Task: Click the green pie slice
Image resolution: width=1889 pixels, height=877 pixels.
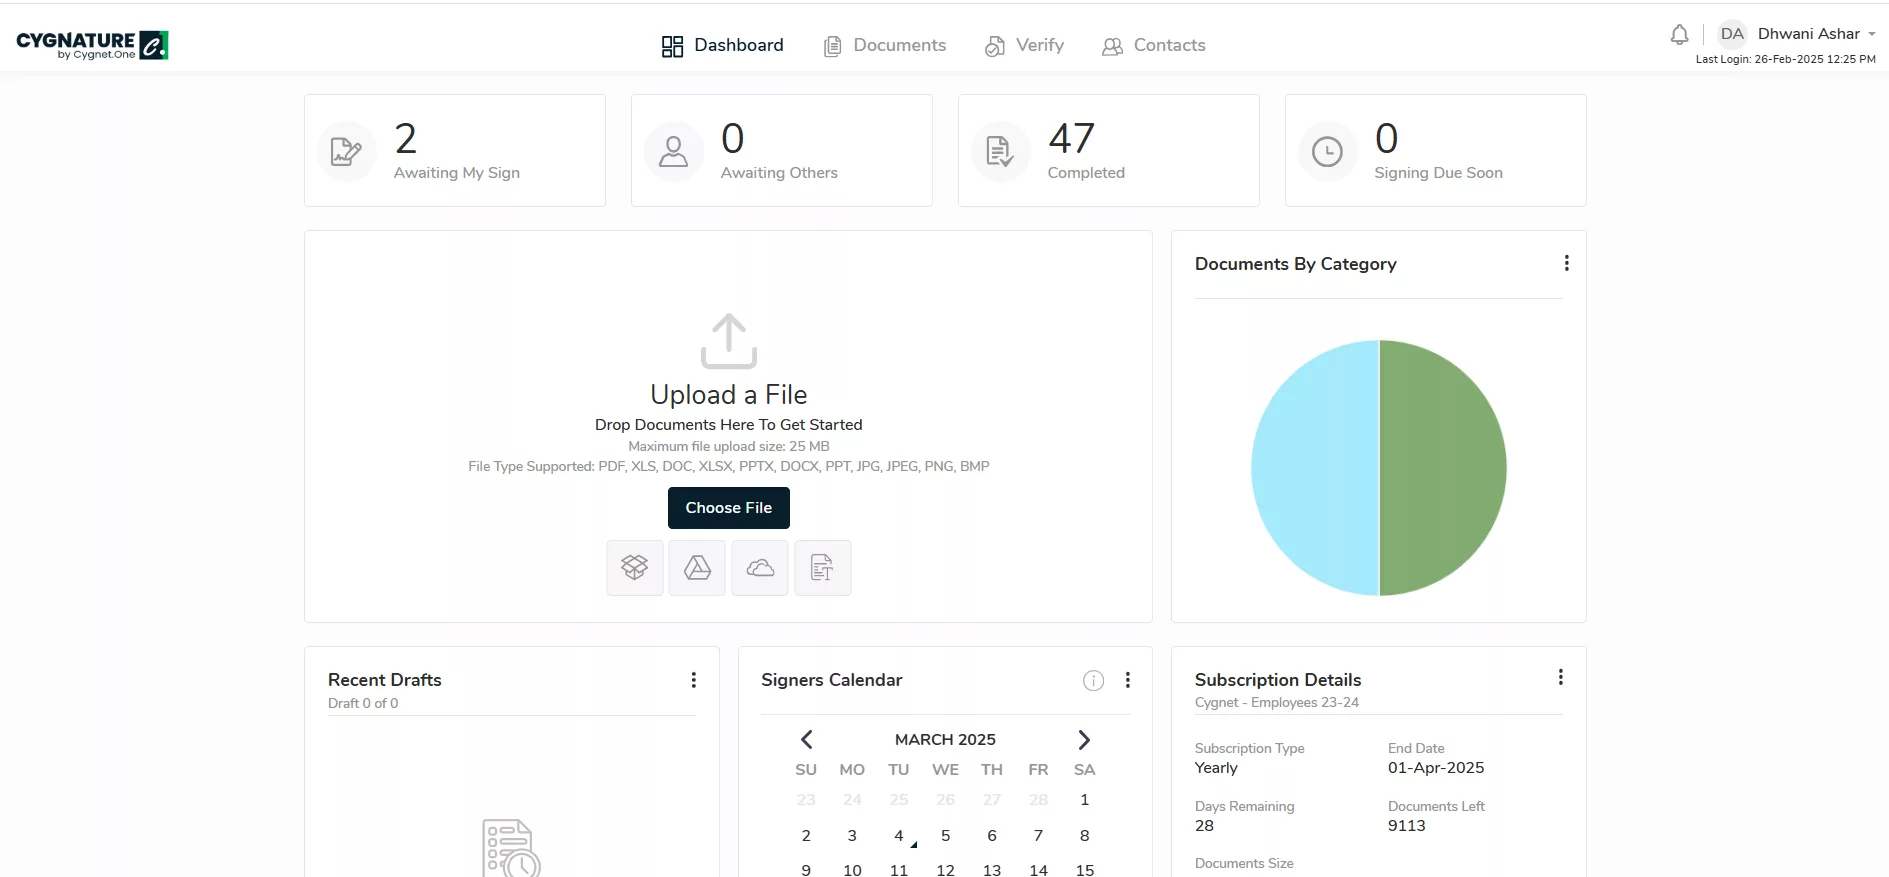Action: point(1445,468)
